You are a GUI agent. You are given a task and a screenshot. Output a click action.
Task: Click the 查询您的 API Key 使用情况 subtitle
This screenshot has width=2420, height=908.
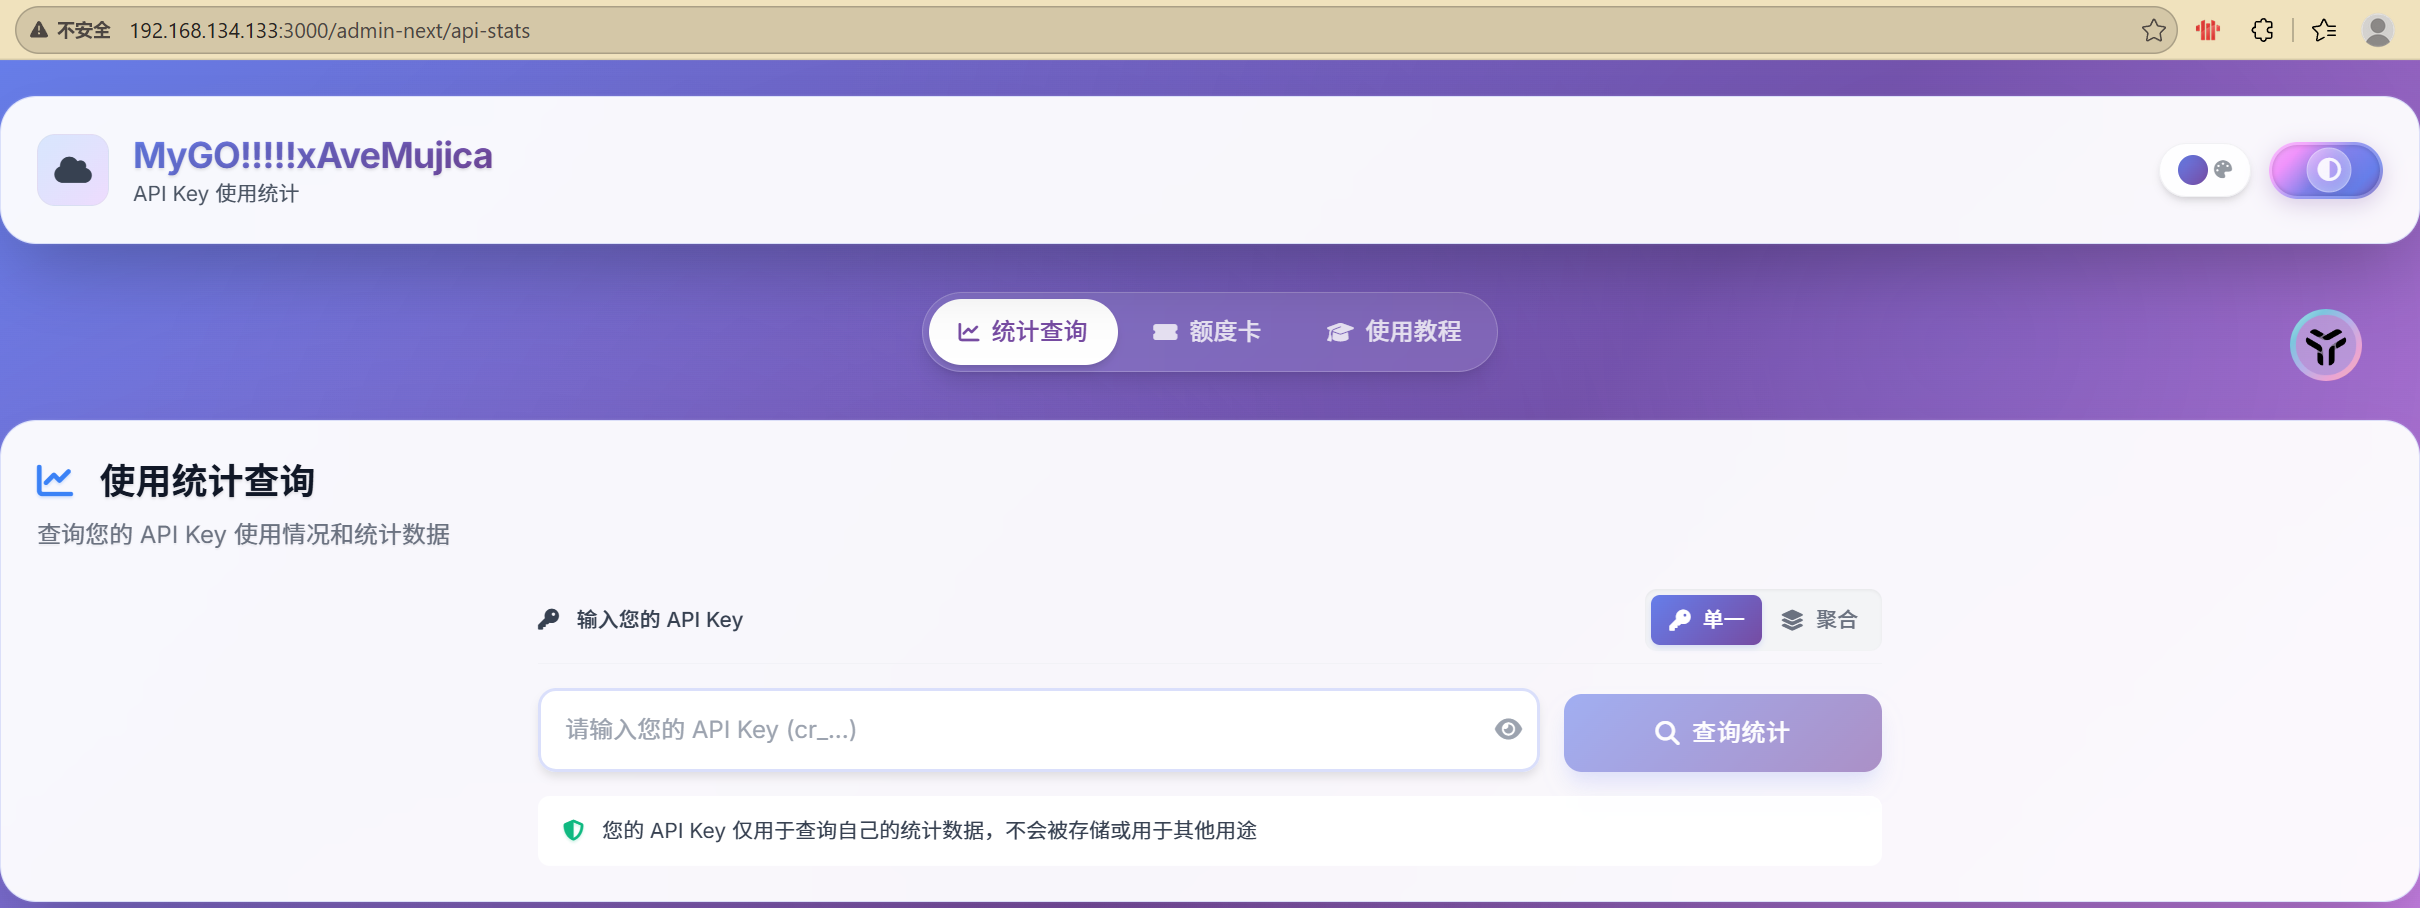[244, 535]
